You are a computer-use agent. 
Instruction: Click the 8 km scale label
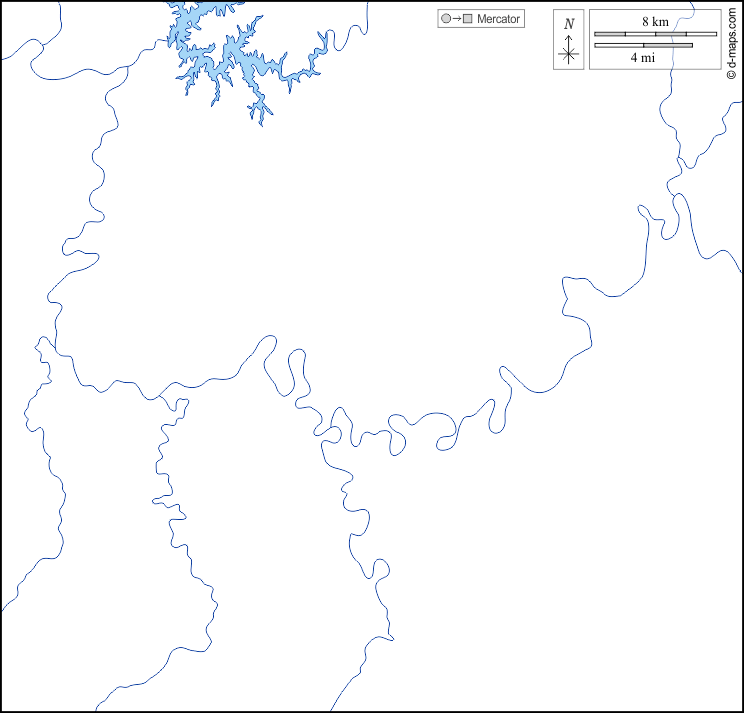pos(655,21)
